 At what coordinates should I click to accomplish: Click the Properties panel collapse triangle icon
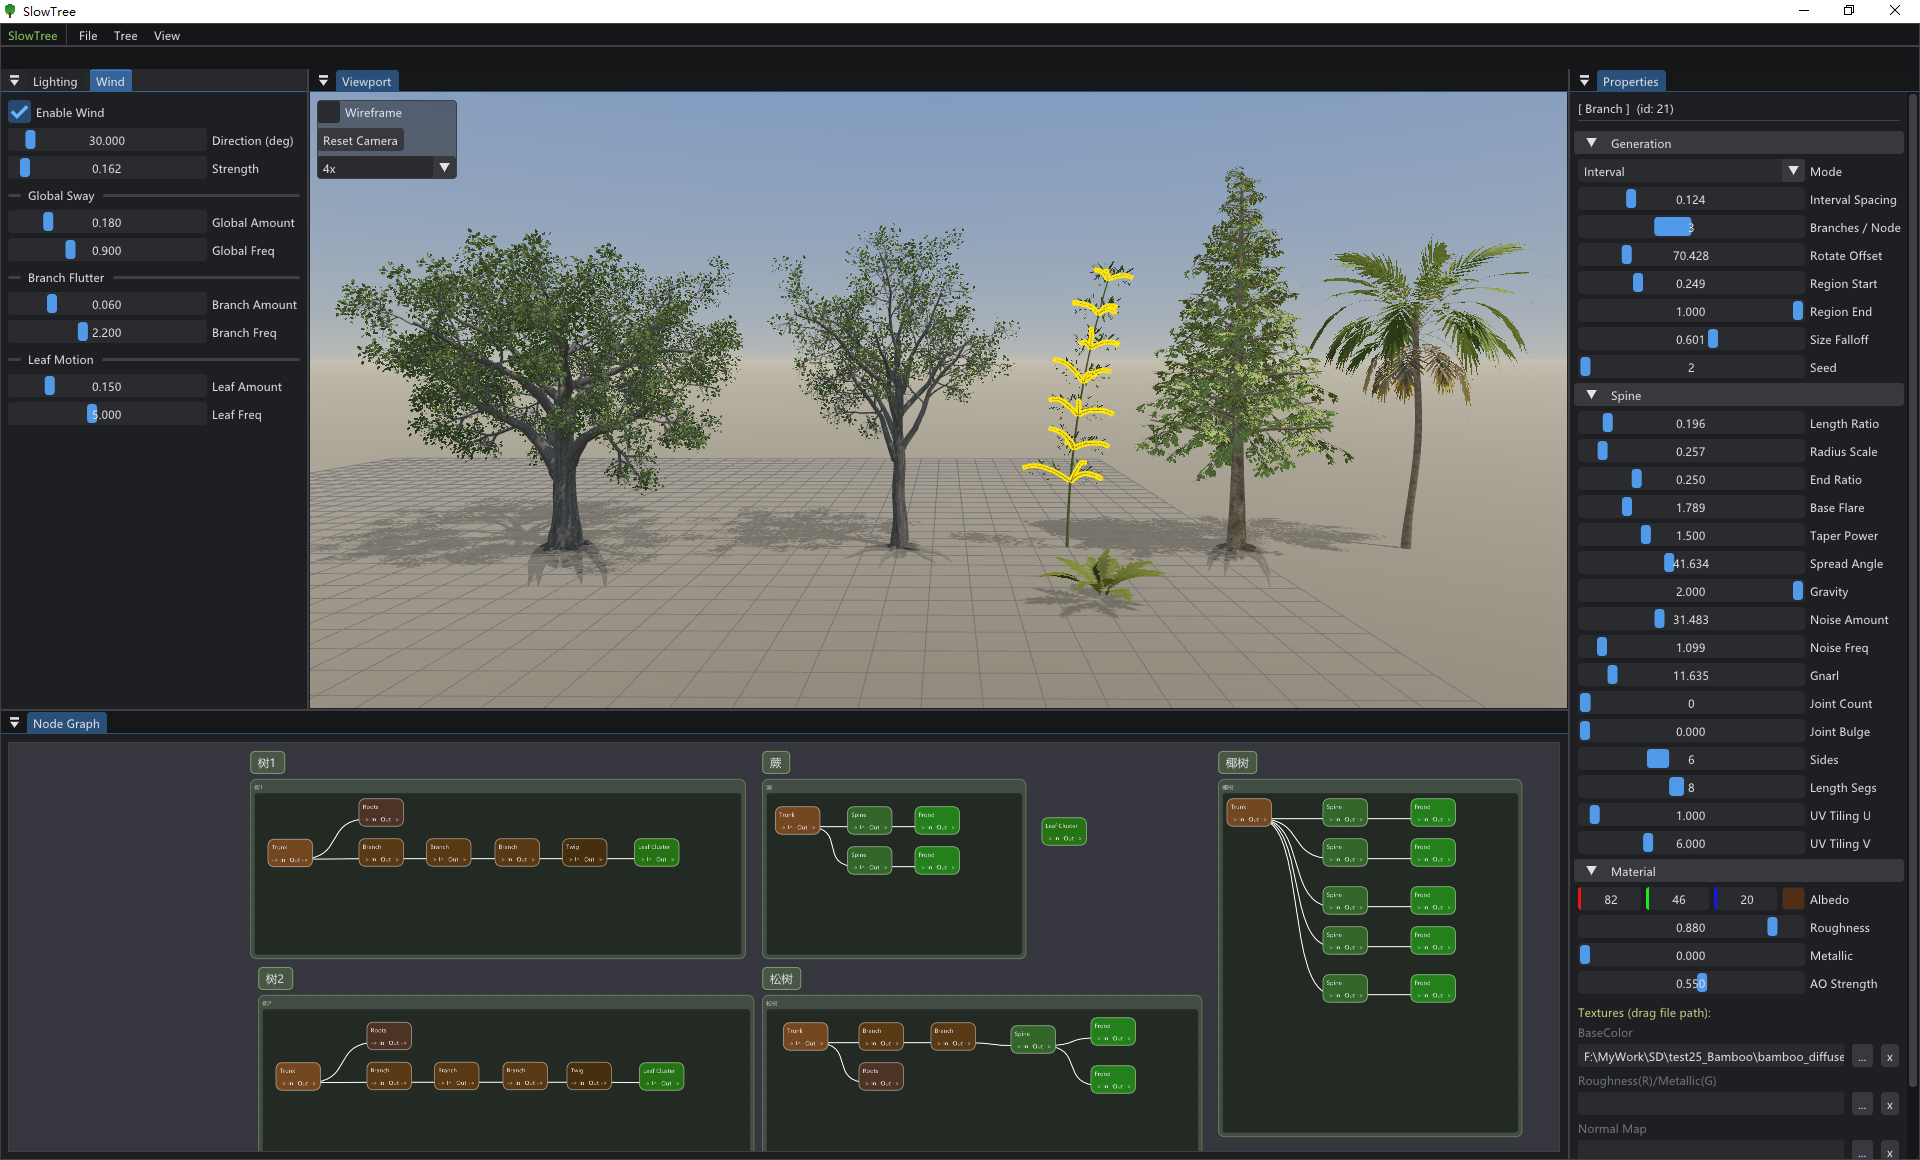(x=1585, y=81)
